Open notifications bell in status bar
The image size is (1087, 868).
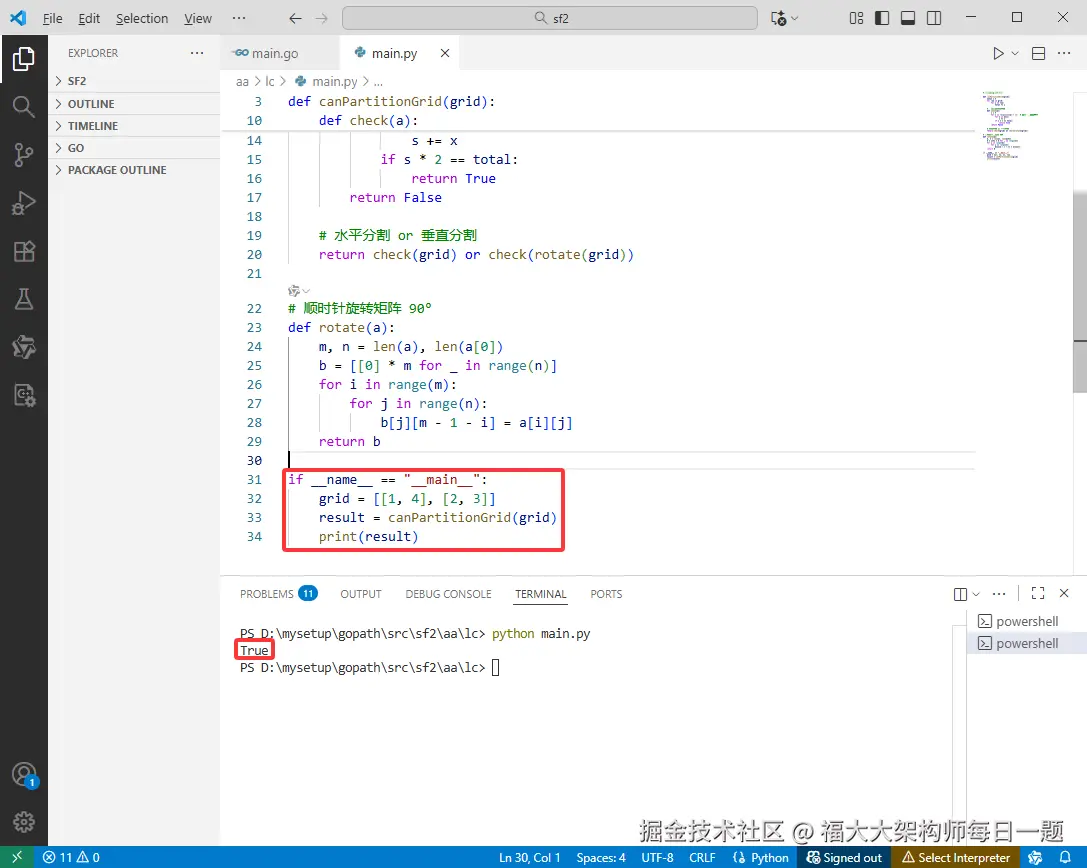tap(1066, 858)
